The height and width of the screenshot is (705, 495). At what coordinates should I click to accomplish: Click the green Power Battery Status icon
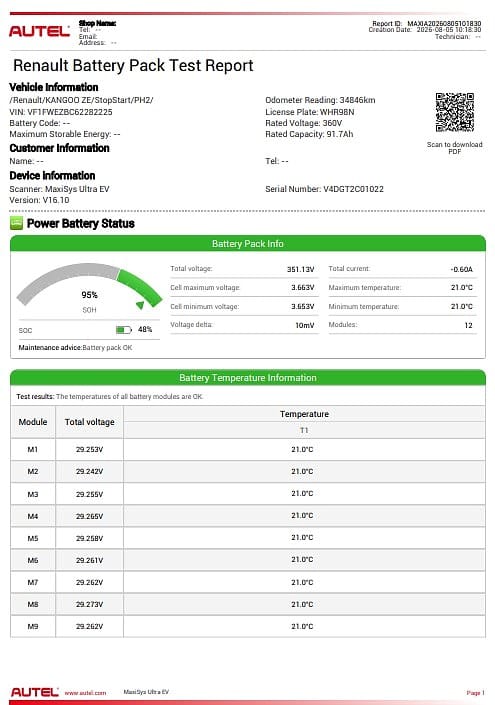pyautogui.click(x=16, y=223)
